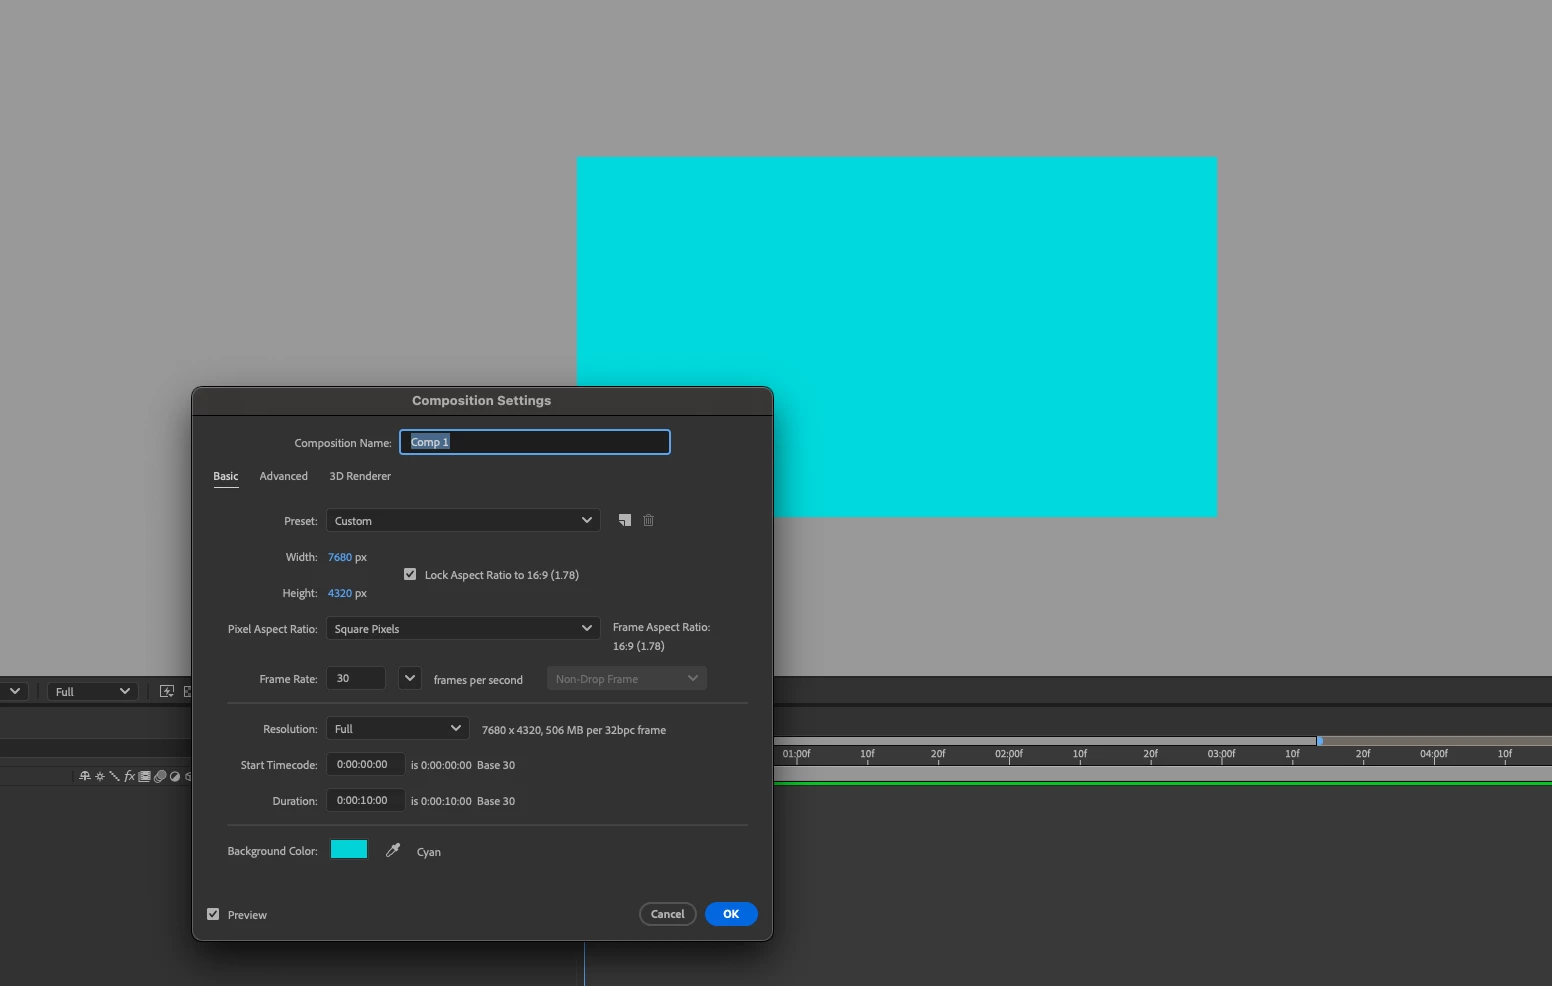Click the save preset icon next to Preset

tap(625, 520)
